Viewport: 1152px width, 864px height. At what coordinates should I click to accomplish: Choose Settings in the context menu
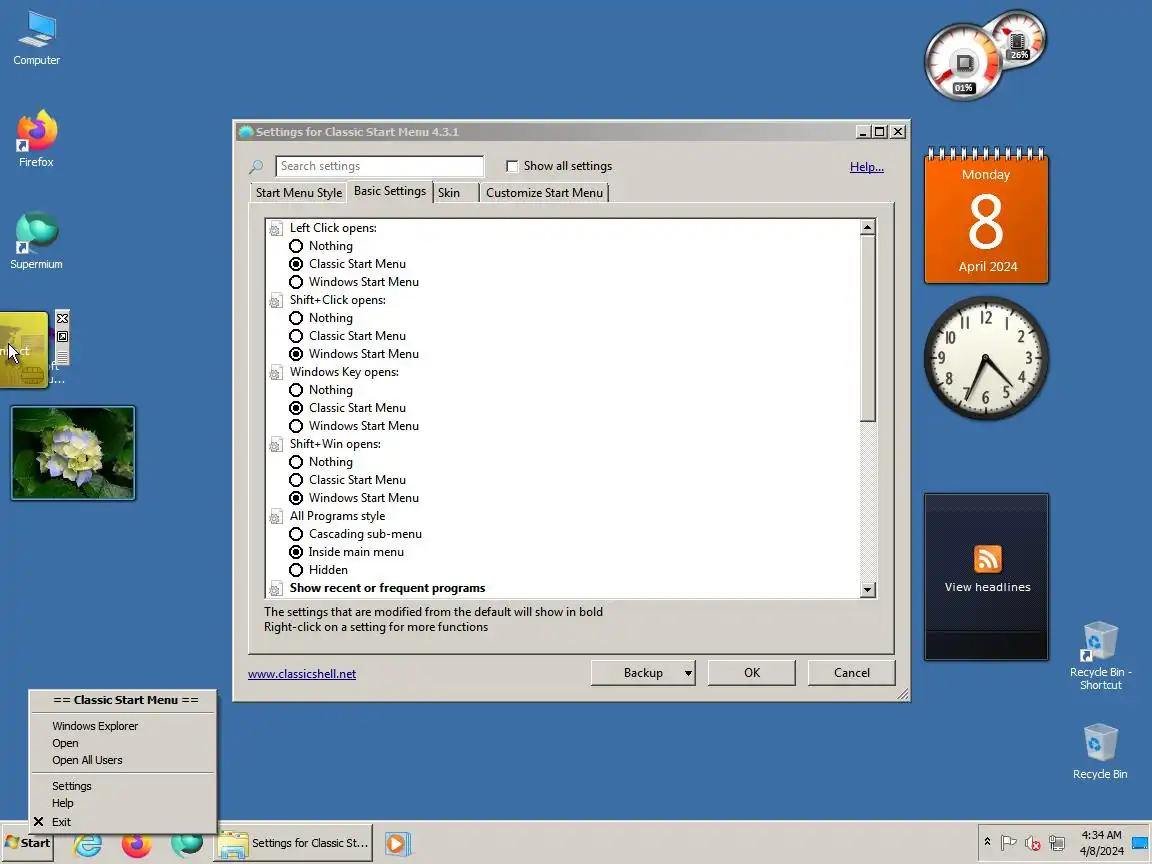[x=71, y=786]
